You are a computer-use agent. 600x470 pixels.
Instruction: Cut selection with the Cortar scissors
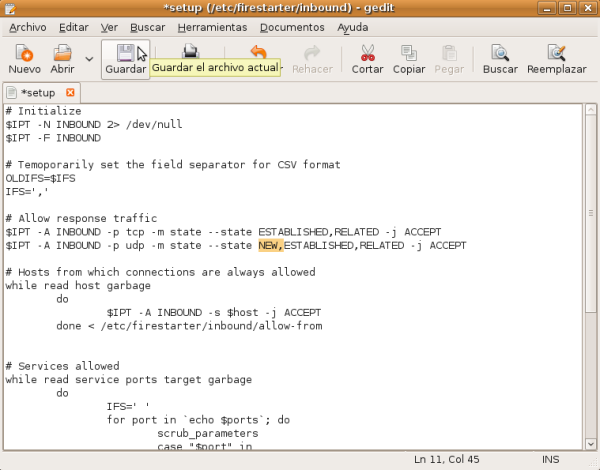367,53
